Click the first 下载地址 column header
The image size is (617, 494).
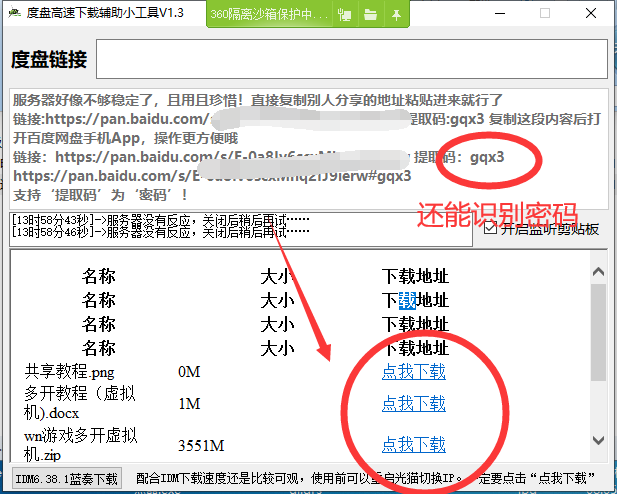415,275
